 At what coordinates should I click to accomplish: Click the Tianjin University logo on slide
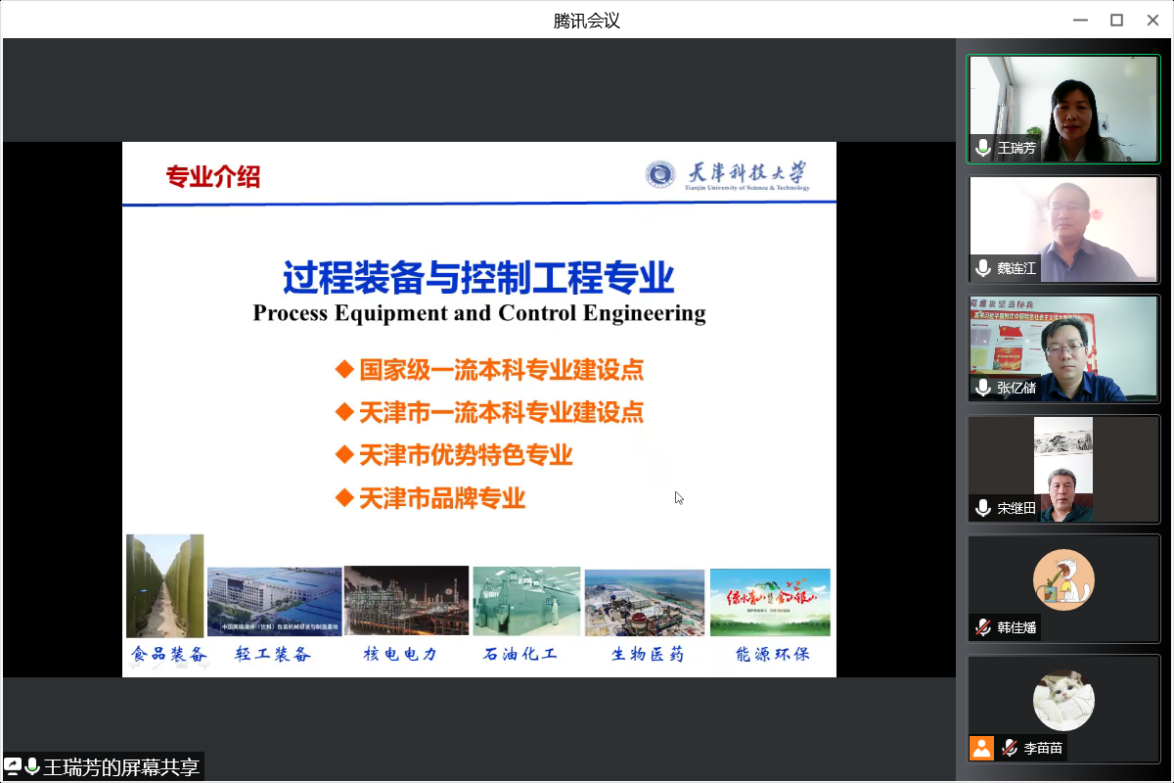pyautogui.click(x=660, y=175)
